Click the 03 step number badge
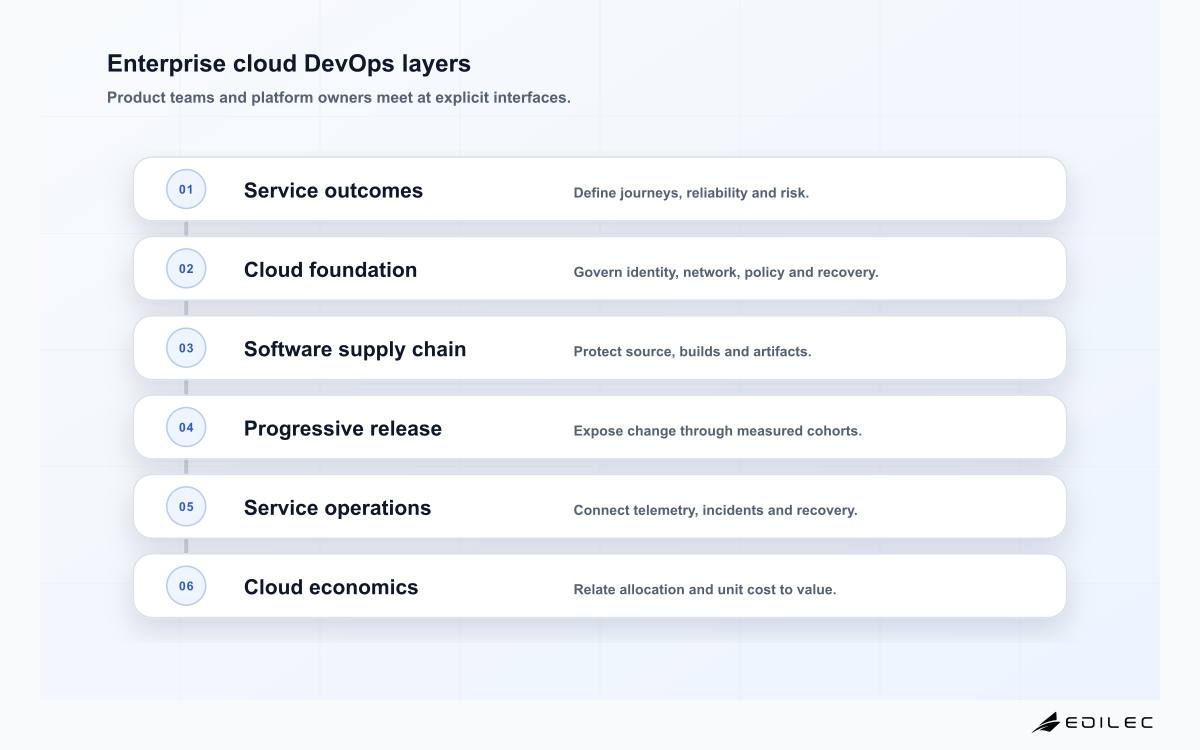The height and width of the screenshot is (750, 1200). 186,348
